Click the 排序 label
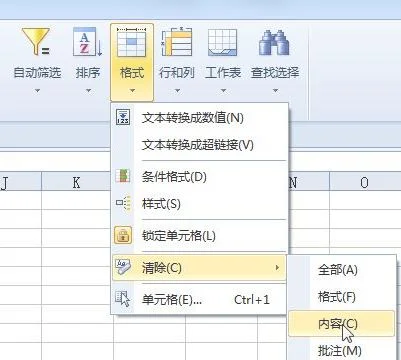 [88, 72]
